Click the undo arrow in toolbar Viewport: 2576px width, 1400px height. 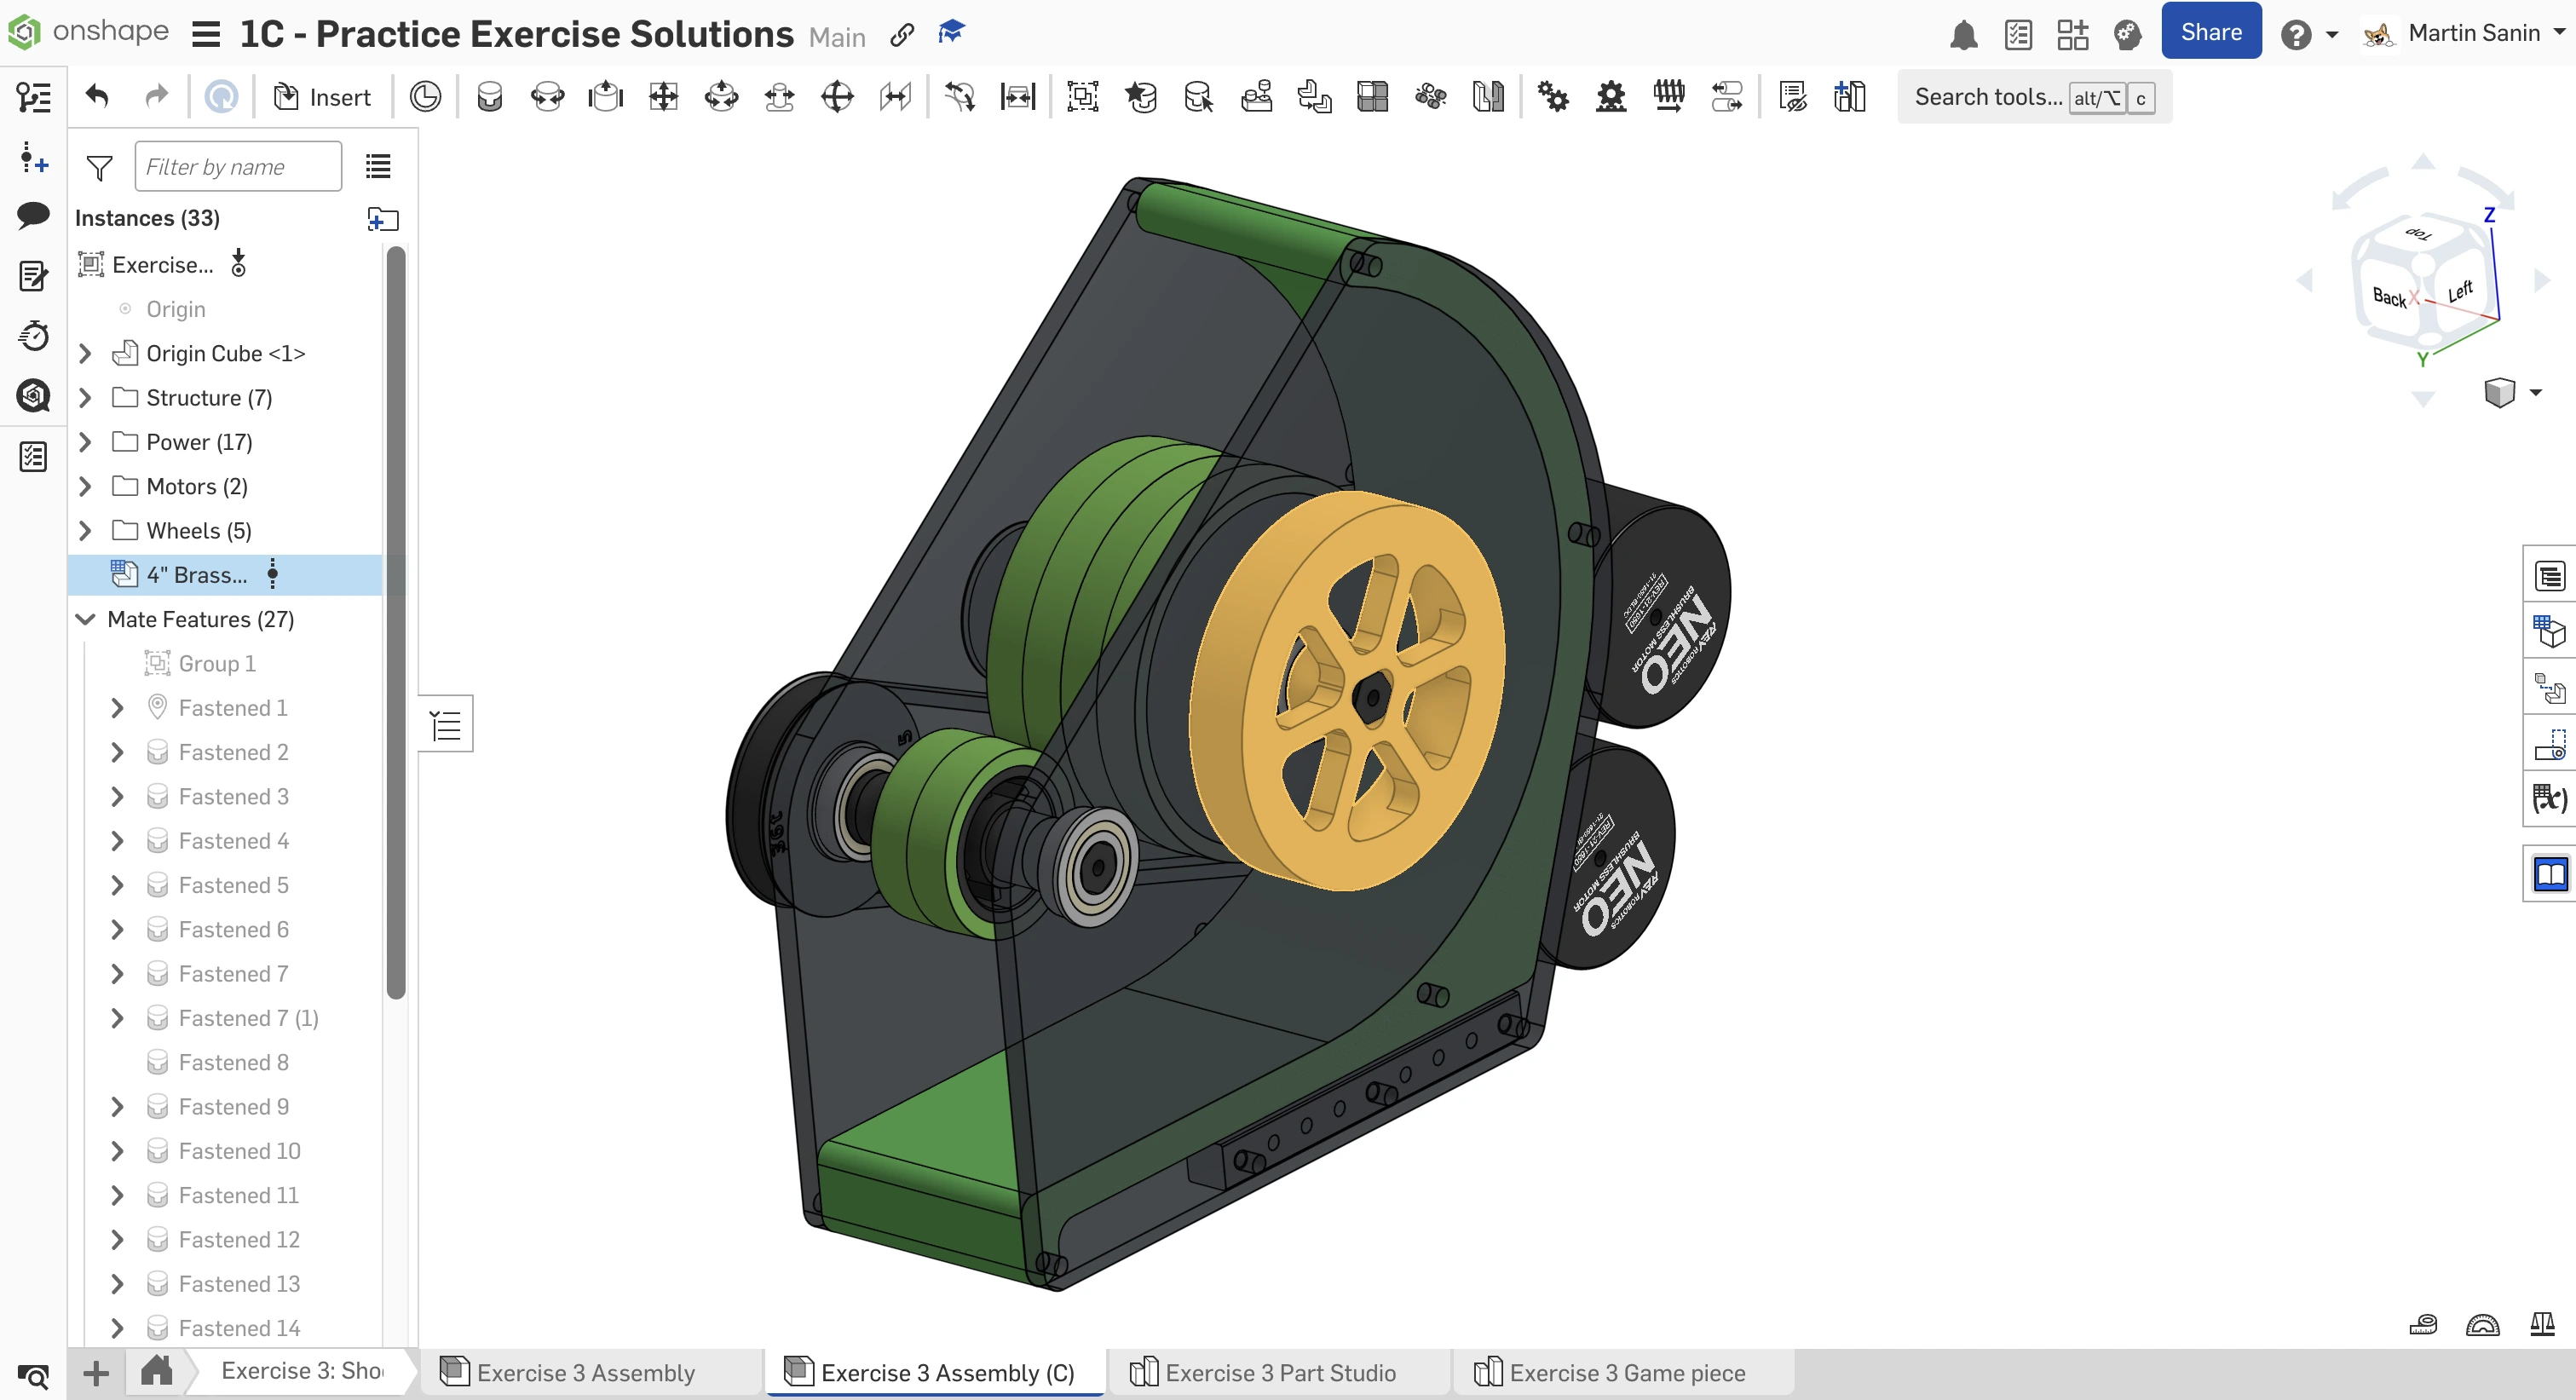pos(97,97)
